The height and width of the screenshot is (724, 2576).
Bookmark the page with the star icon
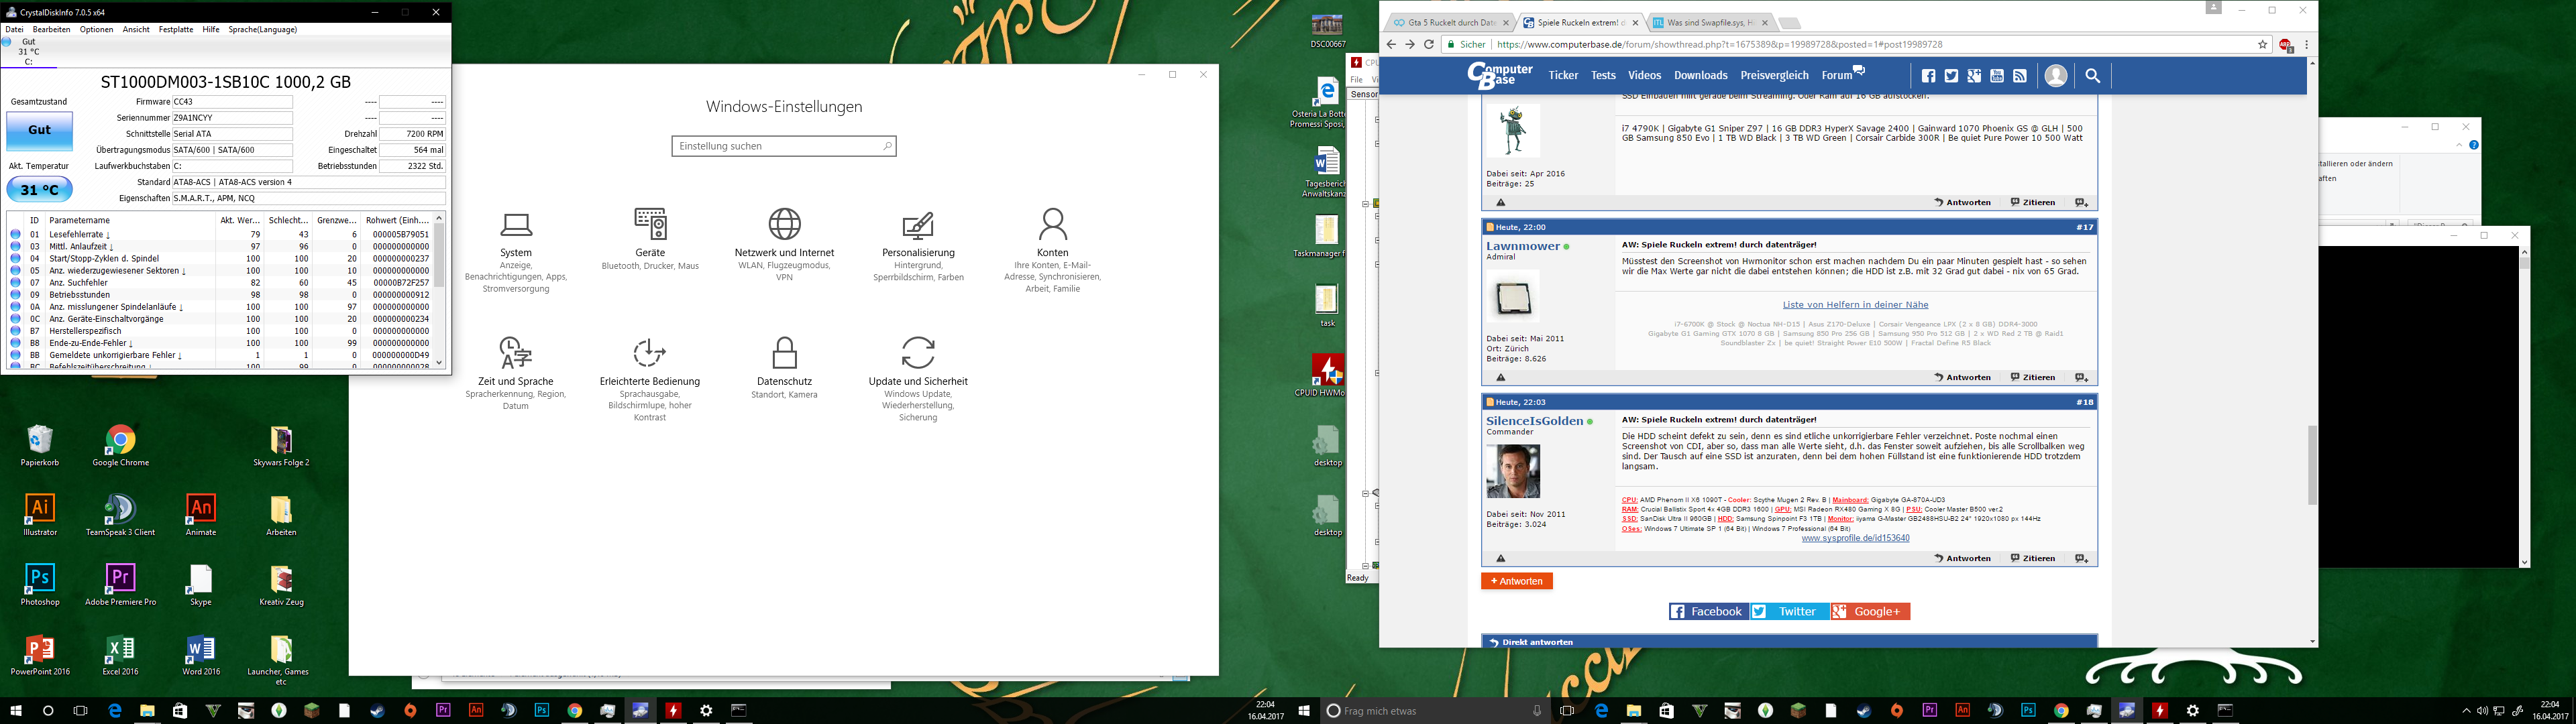tap(2262, 45)
